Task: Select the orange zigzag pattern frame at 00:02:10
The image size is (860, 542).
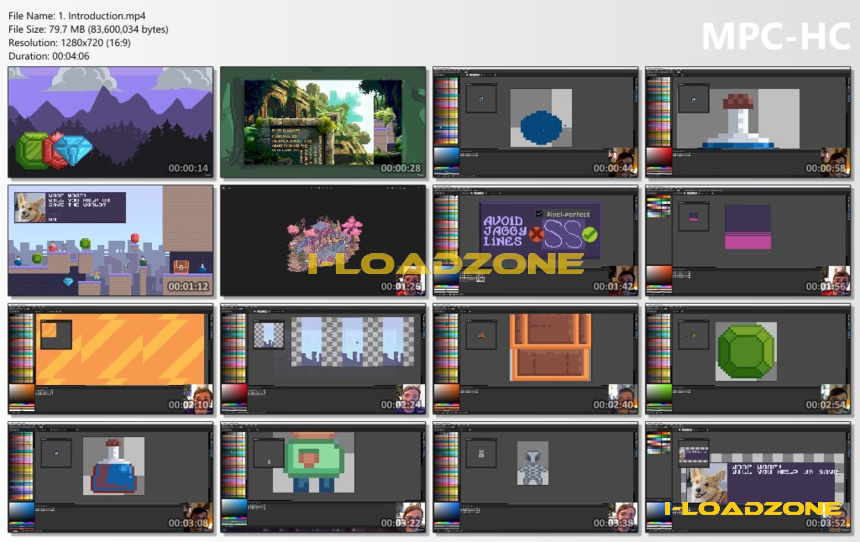Action: tap(111, 359)
